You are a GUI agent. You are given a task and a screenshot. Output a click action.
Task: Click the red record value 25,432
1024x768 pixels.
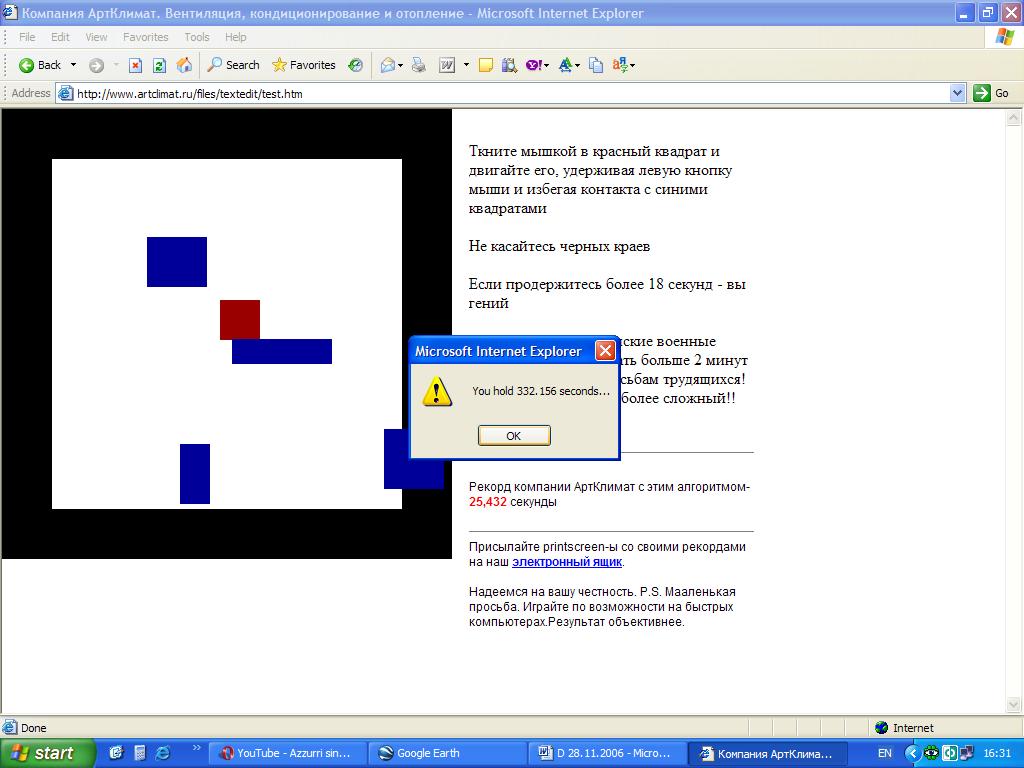pyautogui.click(x=488, y=502)
